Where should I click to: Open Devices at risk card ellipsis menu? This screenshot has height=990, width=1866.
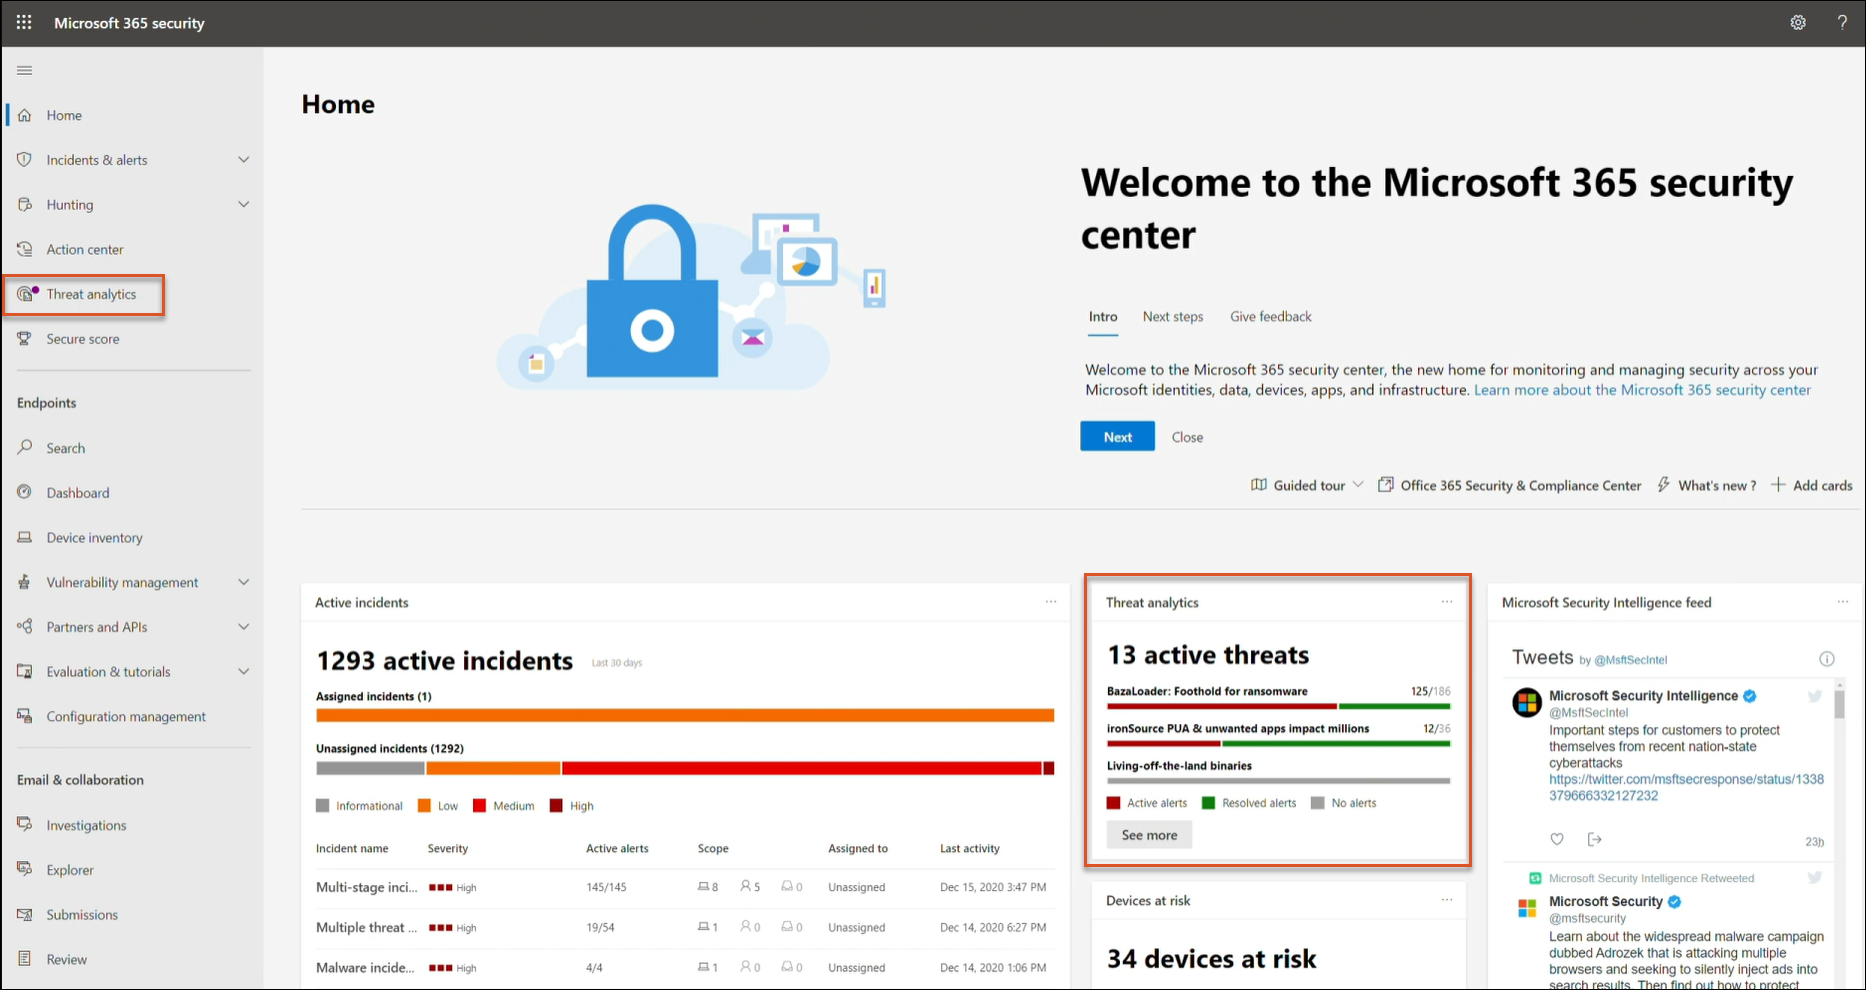1447,900
